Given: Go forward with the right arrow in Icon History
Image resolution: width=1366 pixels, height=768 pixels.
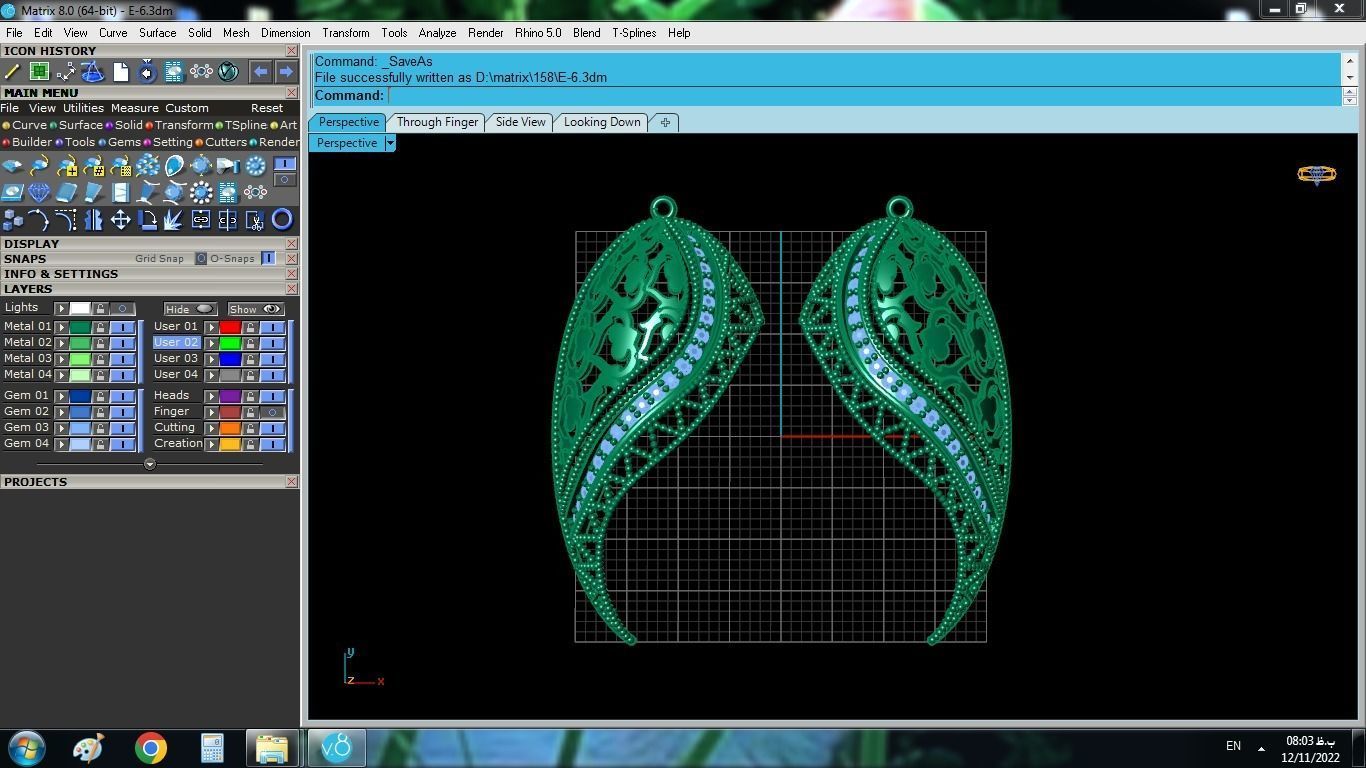Looking at the screenshot, I should tap(286, 72).
